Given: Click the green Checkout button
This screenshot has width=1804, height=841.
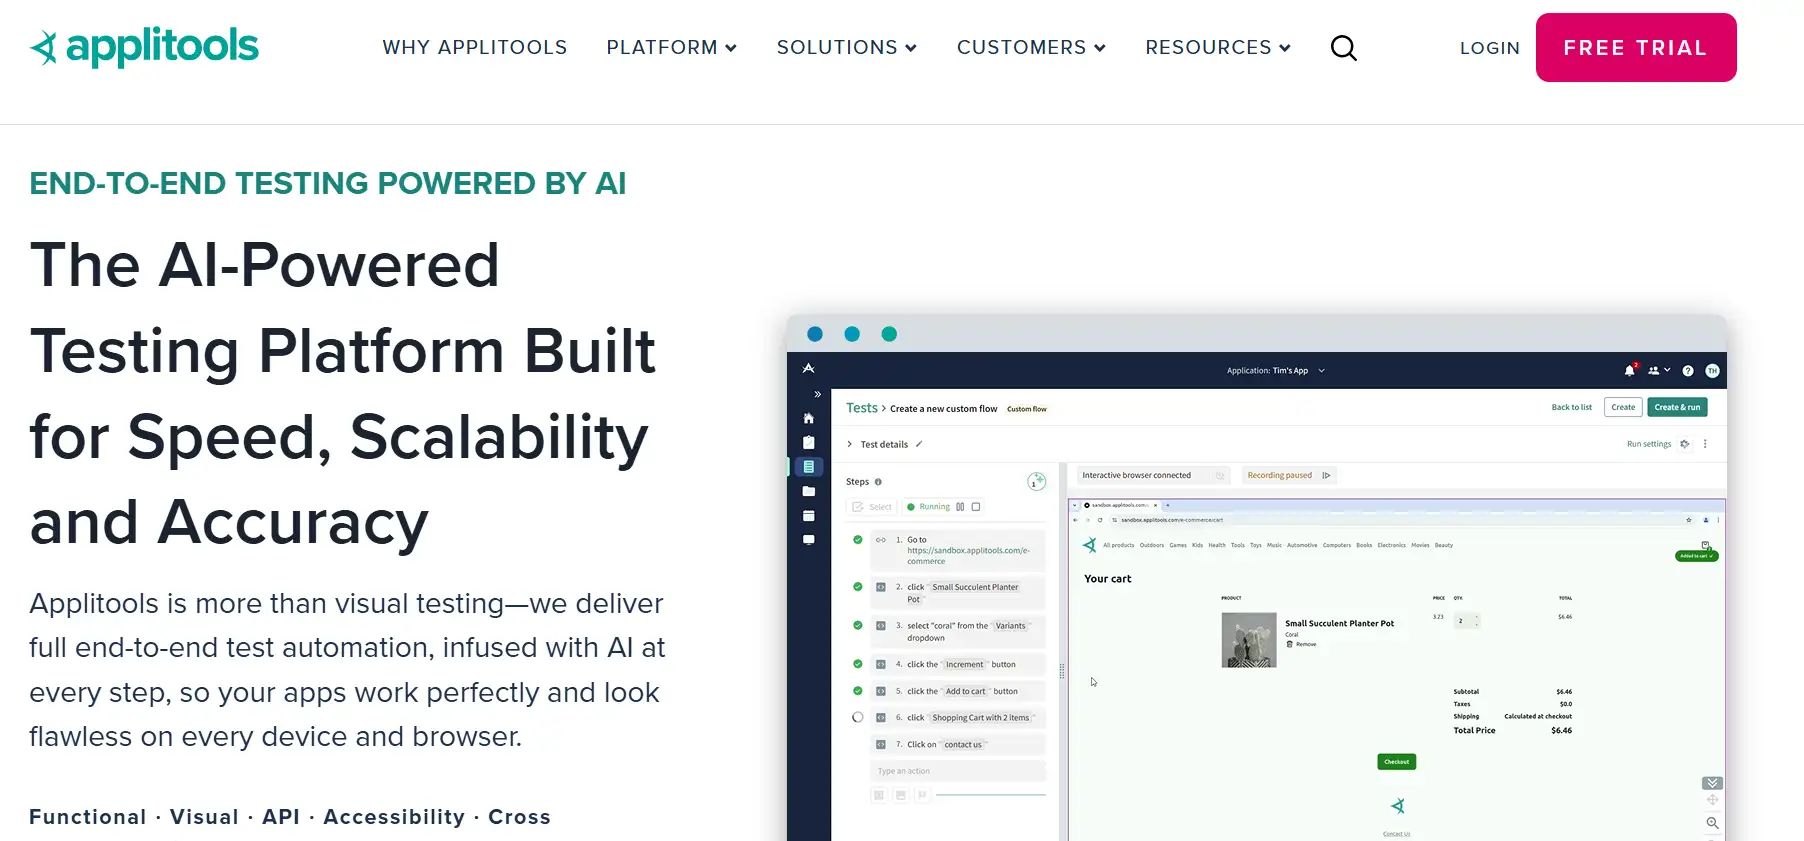Looking at the screenshot, I should [x=1397, y=762].
